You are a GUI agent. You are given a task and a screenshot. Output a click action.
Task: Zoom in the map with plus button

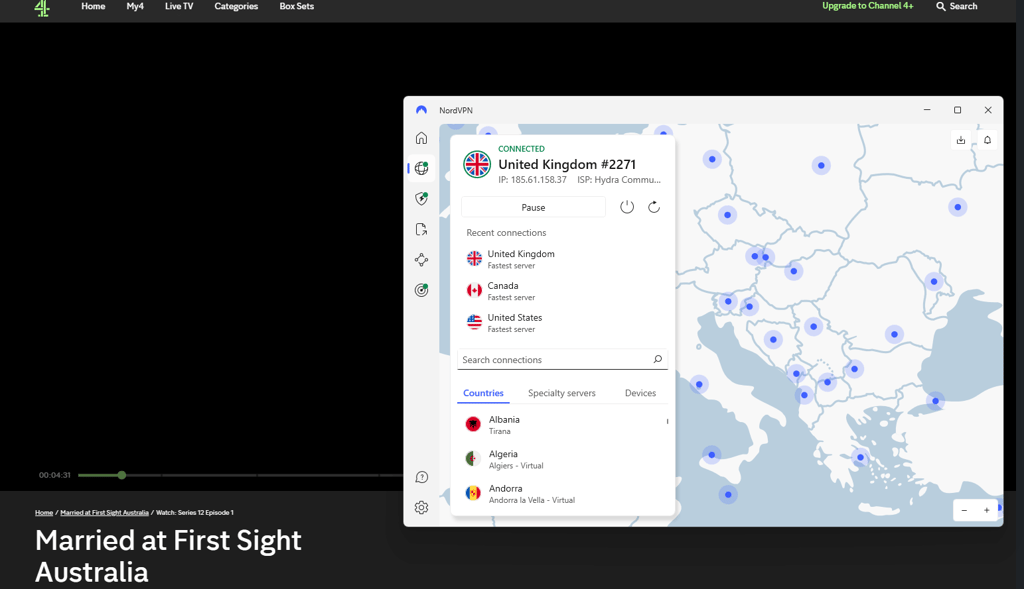tap(987, 510)
